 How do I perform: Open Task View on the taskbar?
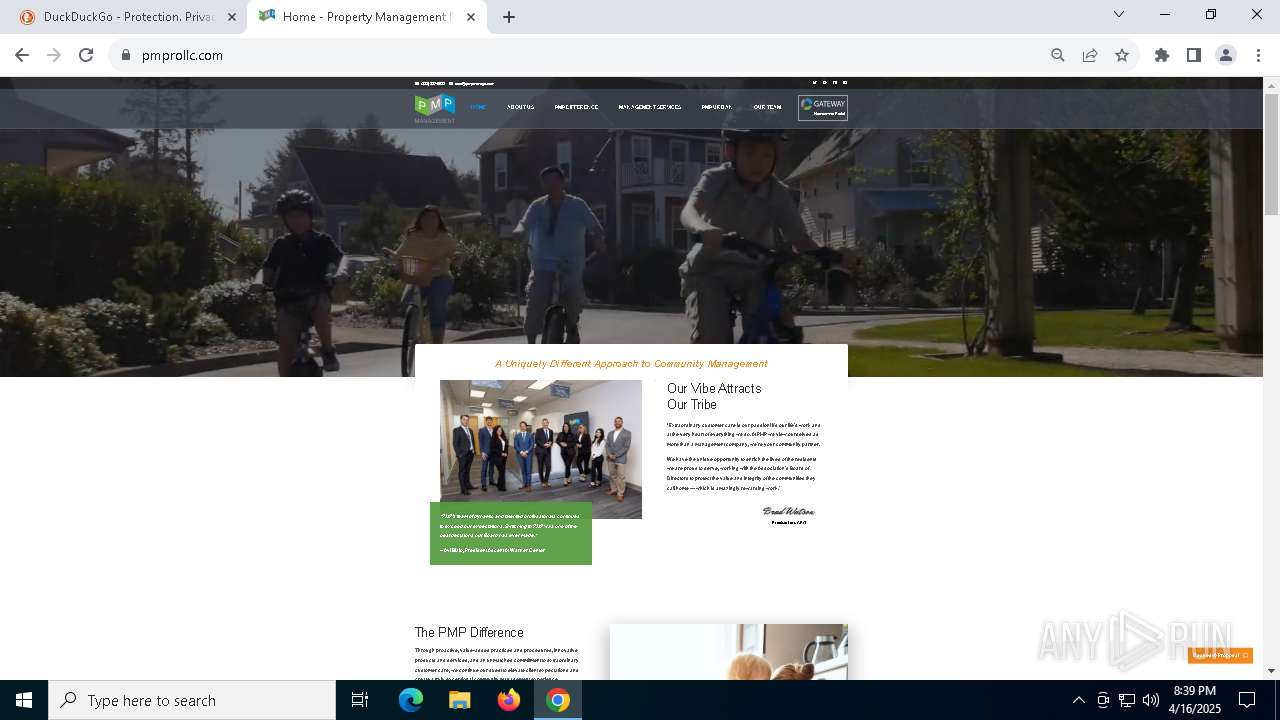(x=360, y=700)
